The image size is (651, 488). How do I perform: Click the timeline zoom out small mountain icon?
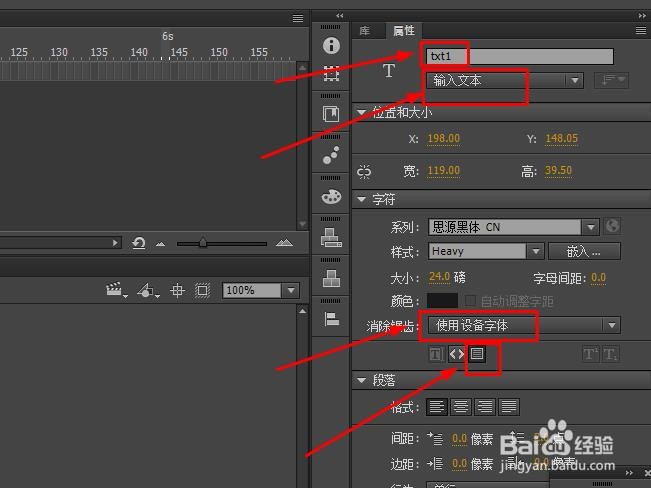pos(160,244)
